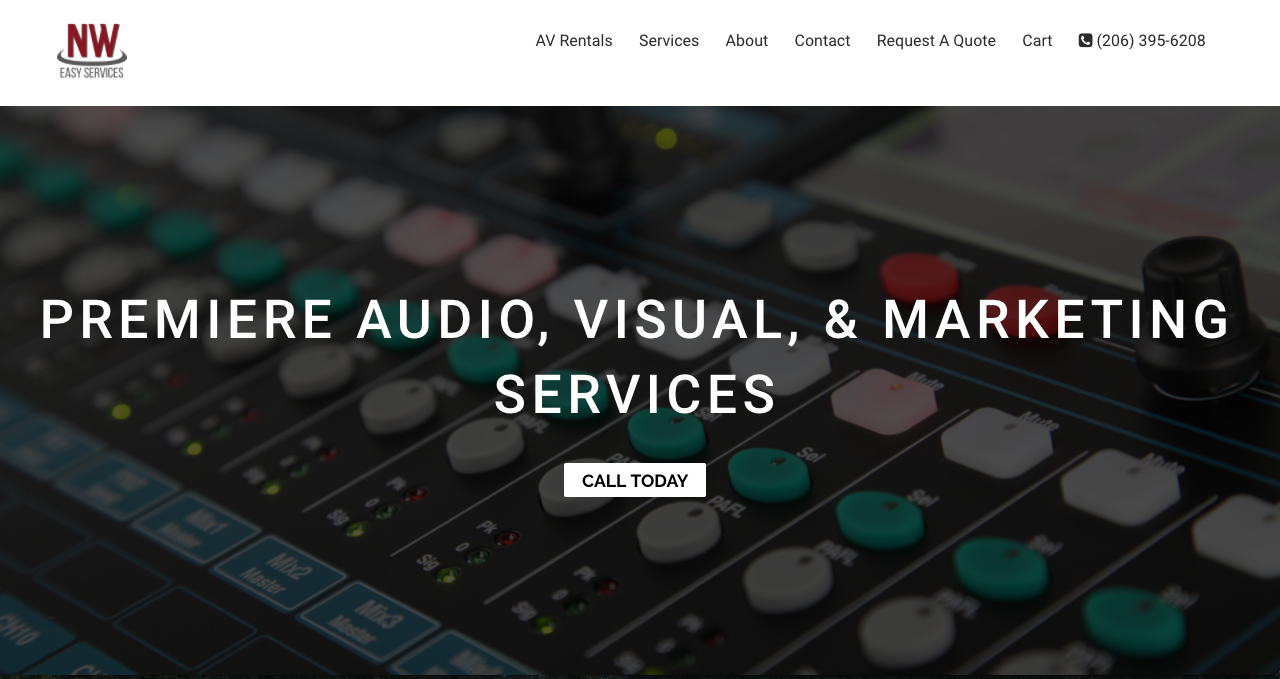Click the NW Easy Services logo
The image size is (1280, 679).
point(92,51)
